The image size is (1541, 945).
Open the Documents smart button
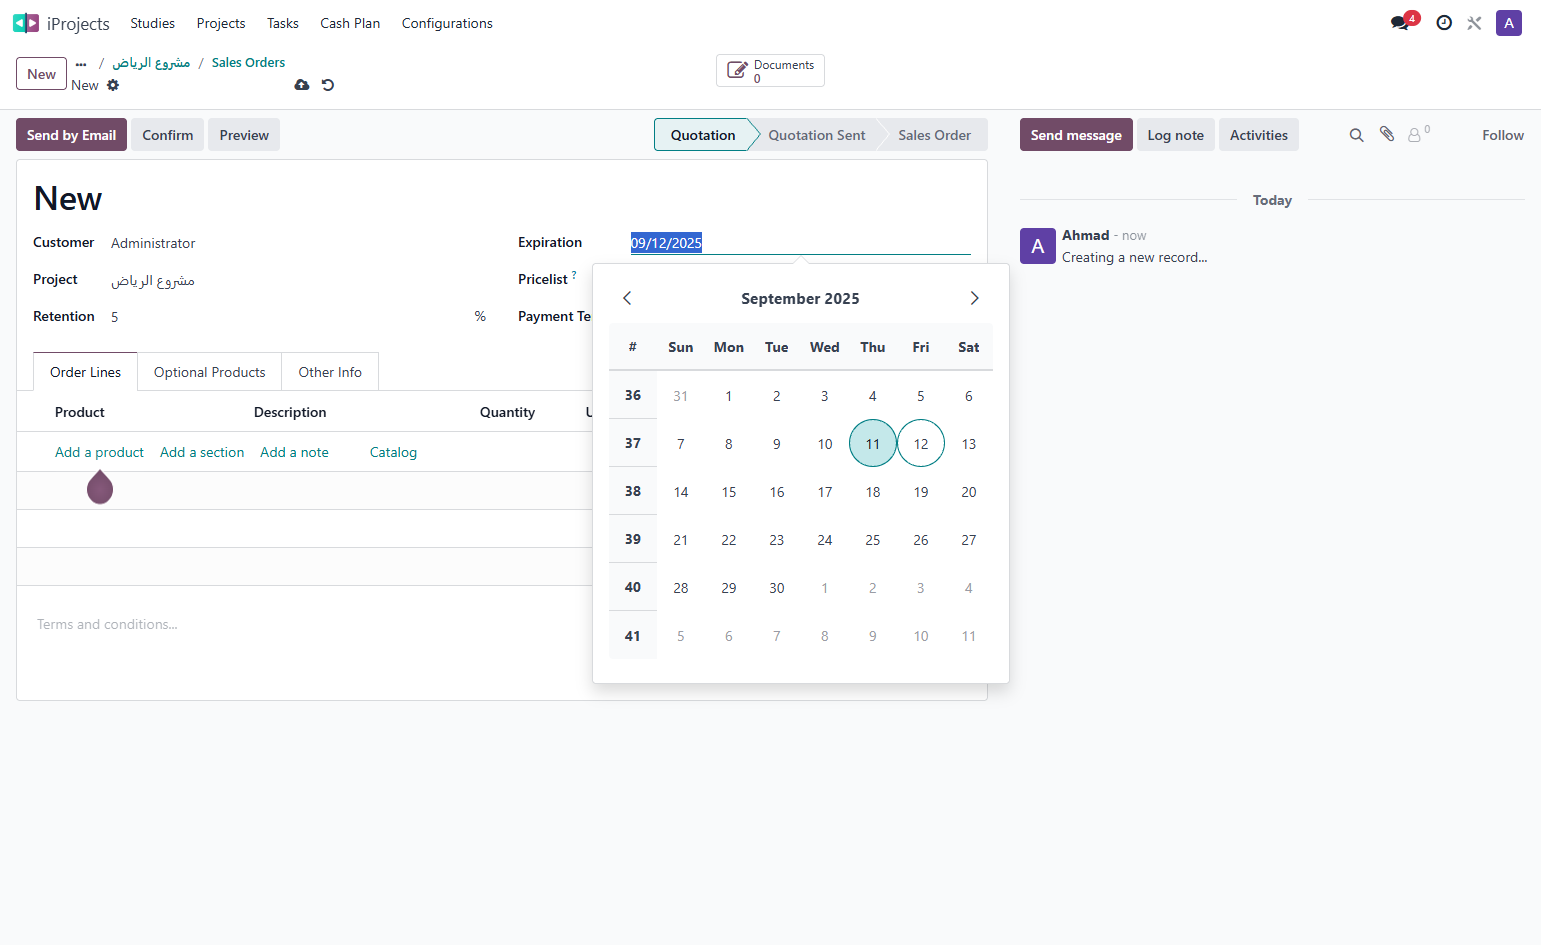pyautogui.click(x=770, y=71)
